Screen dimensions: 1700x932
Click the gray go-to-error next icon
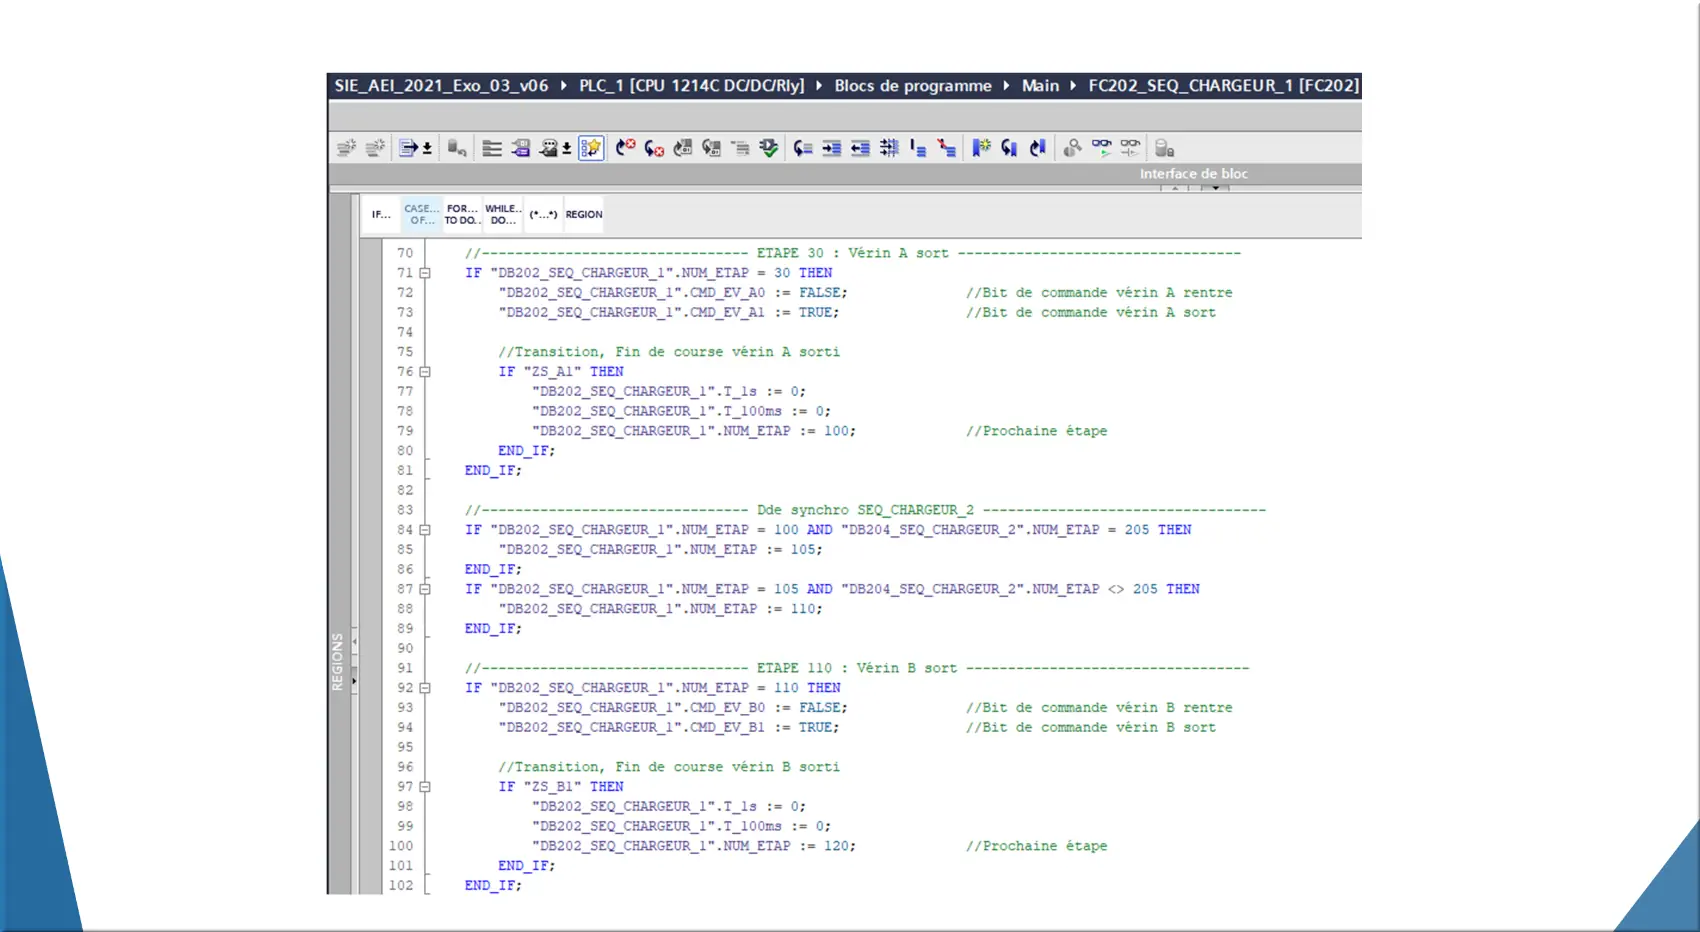click(x=711, y=148)
